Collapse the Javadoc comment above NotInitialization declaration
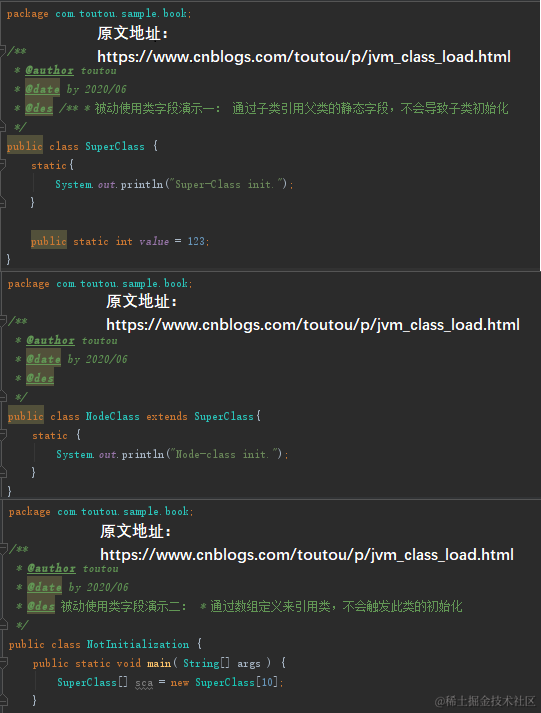The width and height of the screenshot is (541, 713). coord(3,549)
